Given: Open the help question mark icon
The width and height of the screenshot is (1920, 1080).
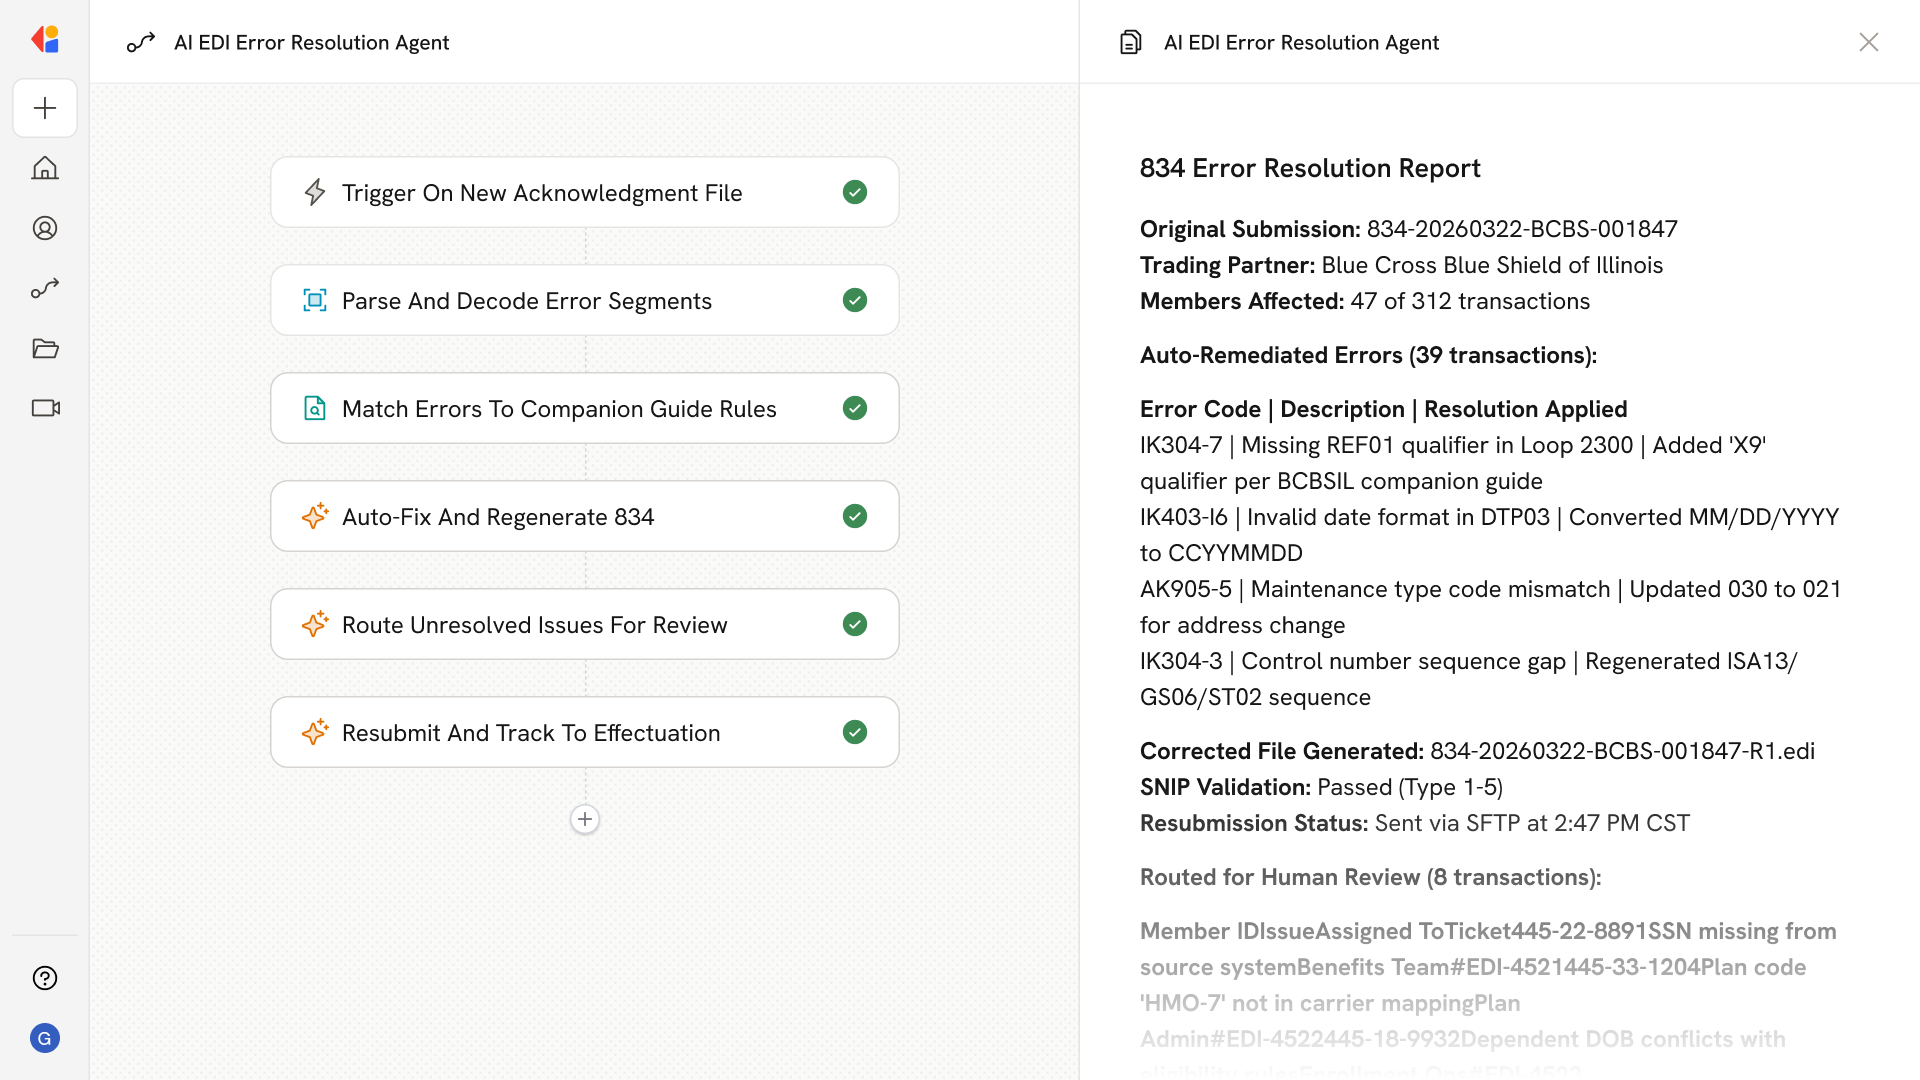Looking at the screenshot, I should coord(45,978).
